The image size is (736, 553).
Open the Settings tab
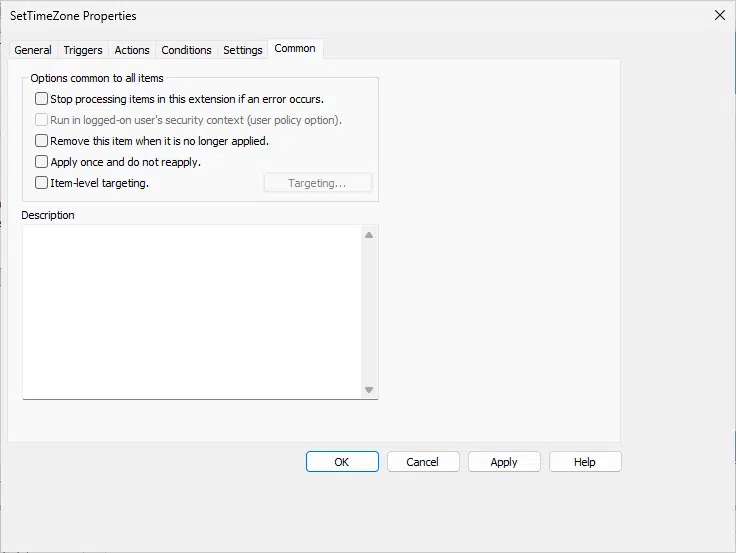pyautogui.click(x=243, y=50)
